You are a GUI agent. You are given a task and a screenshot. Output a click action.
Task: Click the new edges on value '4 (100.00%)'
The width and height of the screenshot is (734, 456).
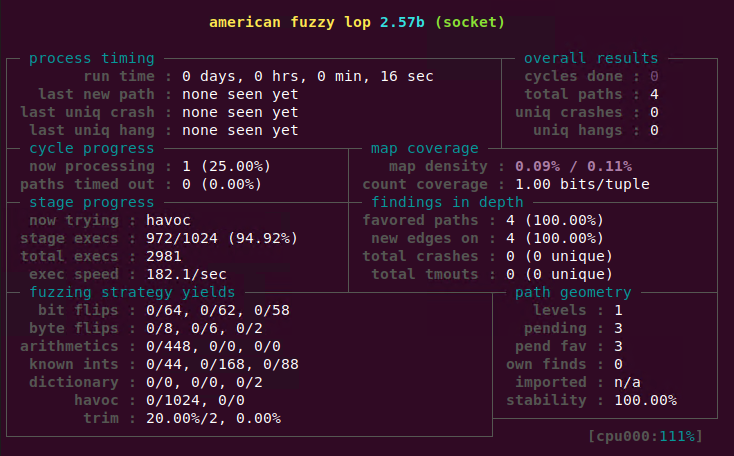tap(555, 239)
